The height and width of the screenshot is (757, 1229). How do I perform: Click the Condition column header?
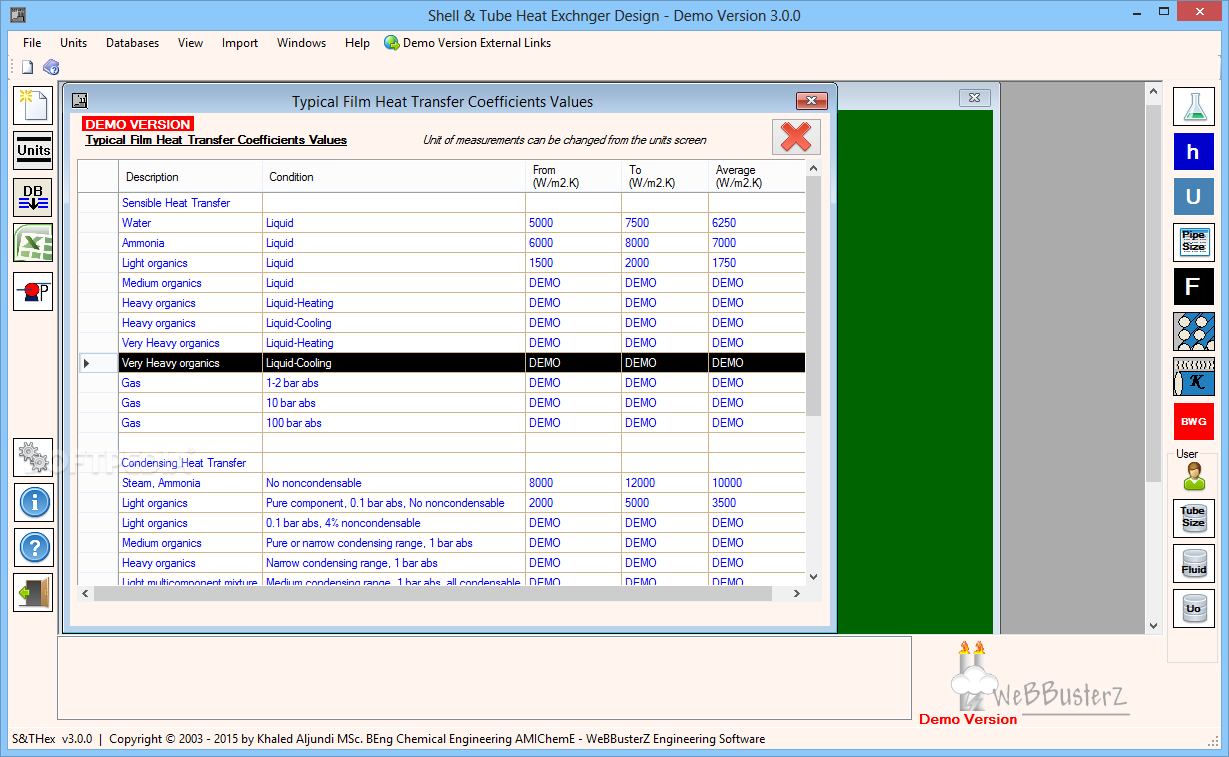click(x=394, y=177)
